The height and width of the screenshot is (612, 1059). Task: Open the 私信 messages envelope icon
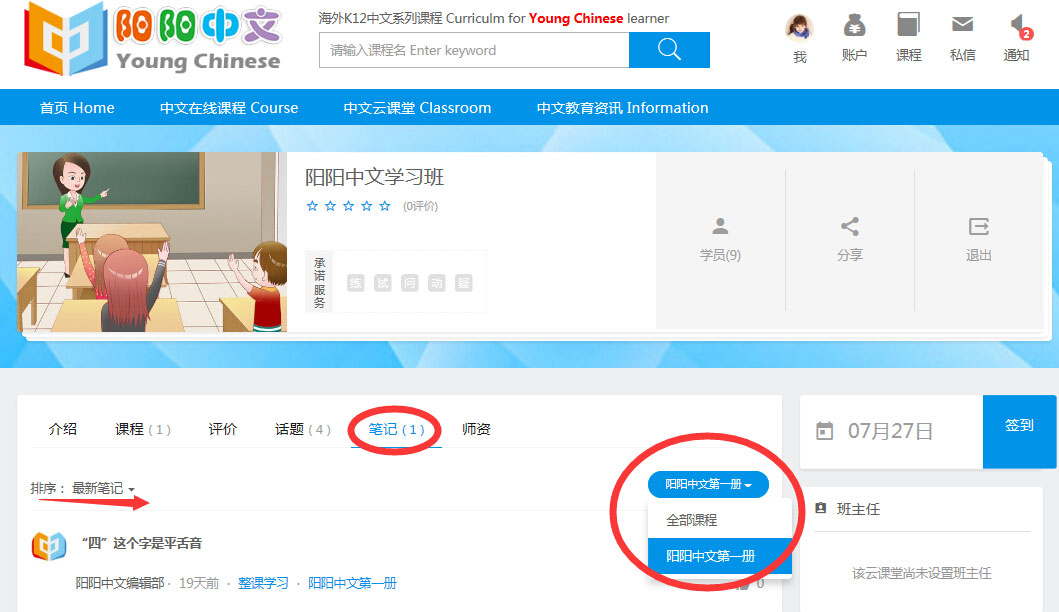point(962,25)
